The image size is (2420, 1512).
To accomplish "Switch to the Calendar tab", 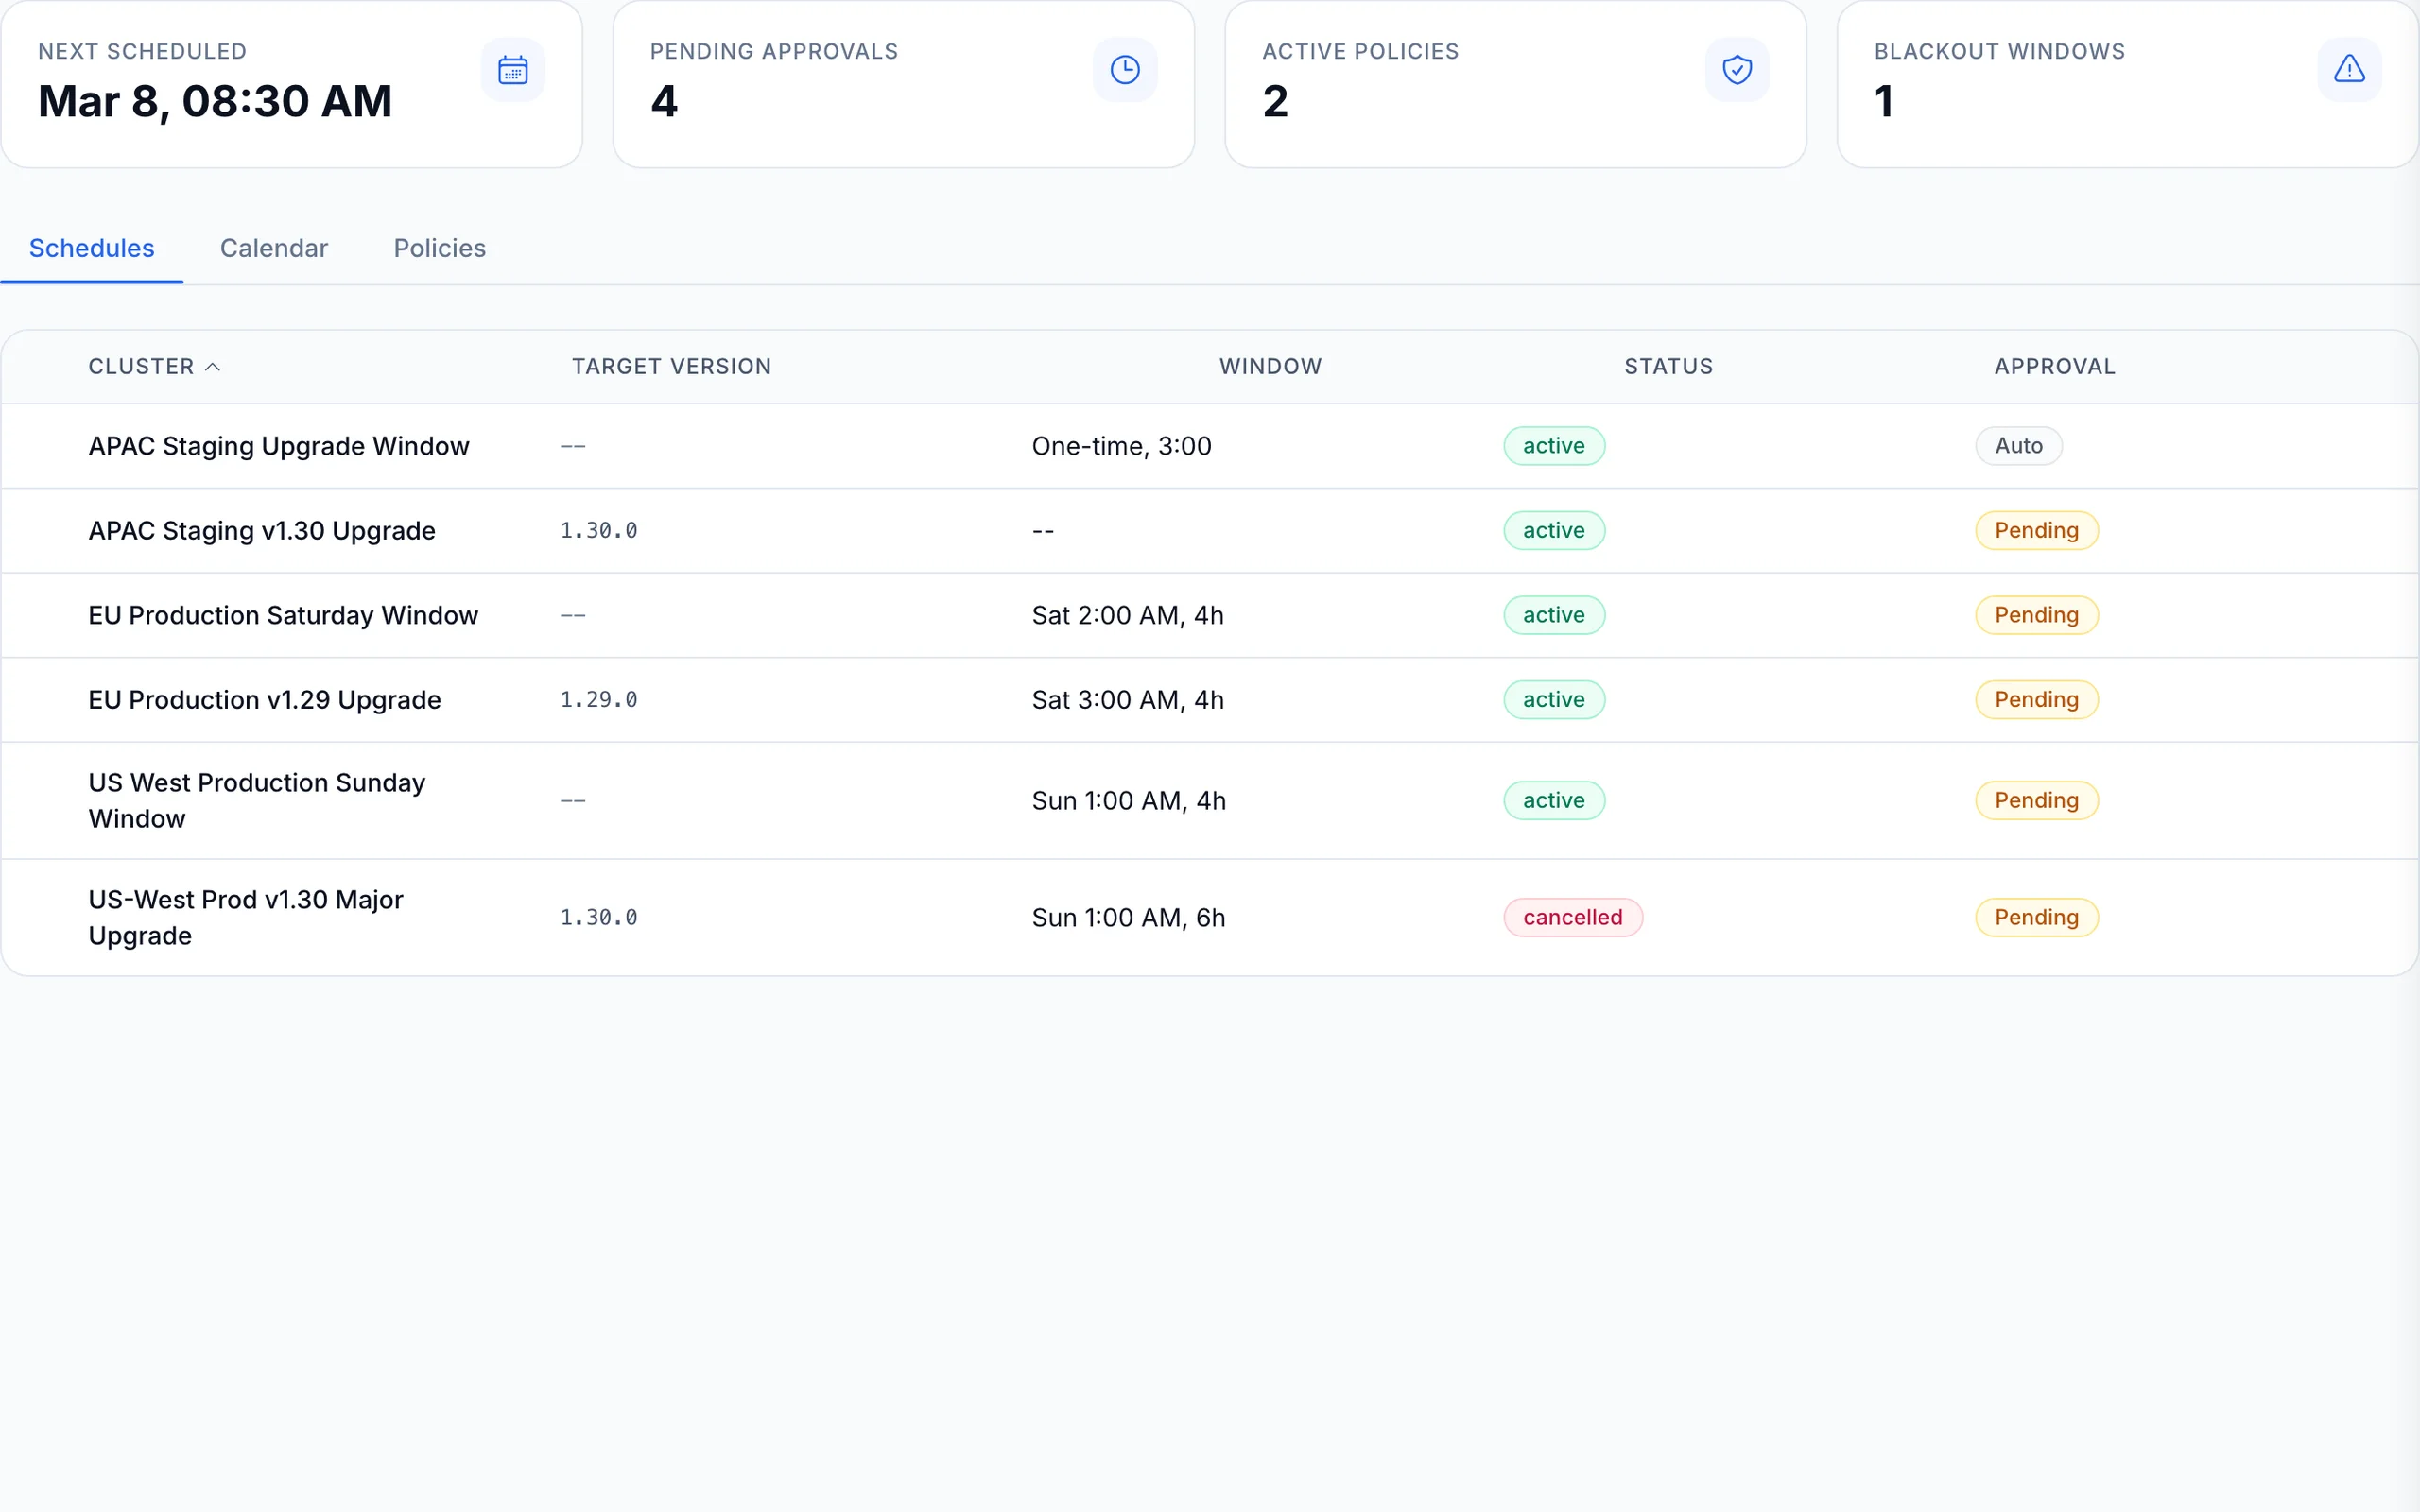I will [273, 248].
